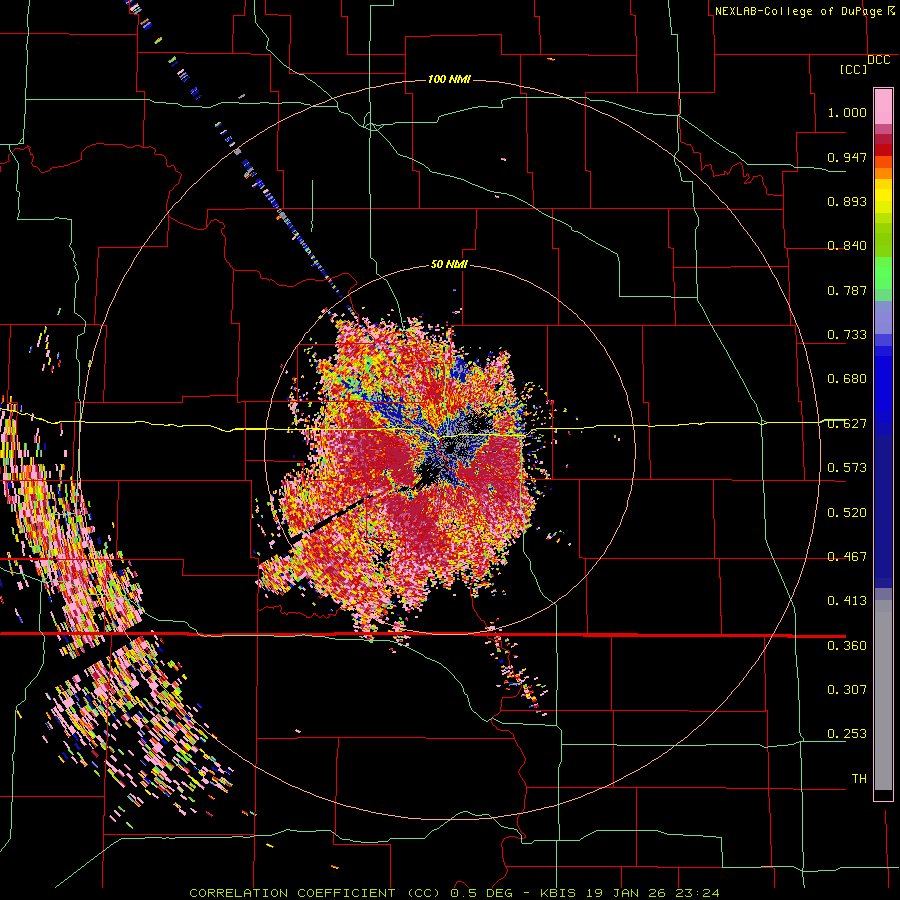Select the 0.467 scale value
Screen dimensions: 900x900
pos(847,557)
